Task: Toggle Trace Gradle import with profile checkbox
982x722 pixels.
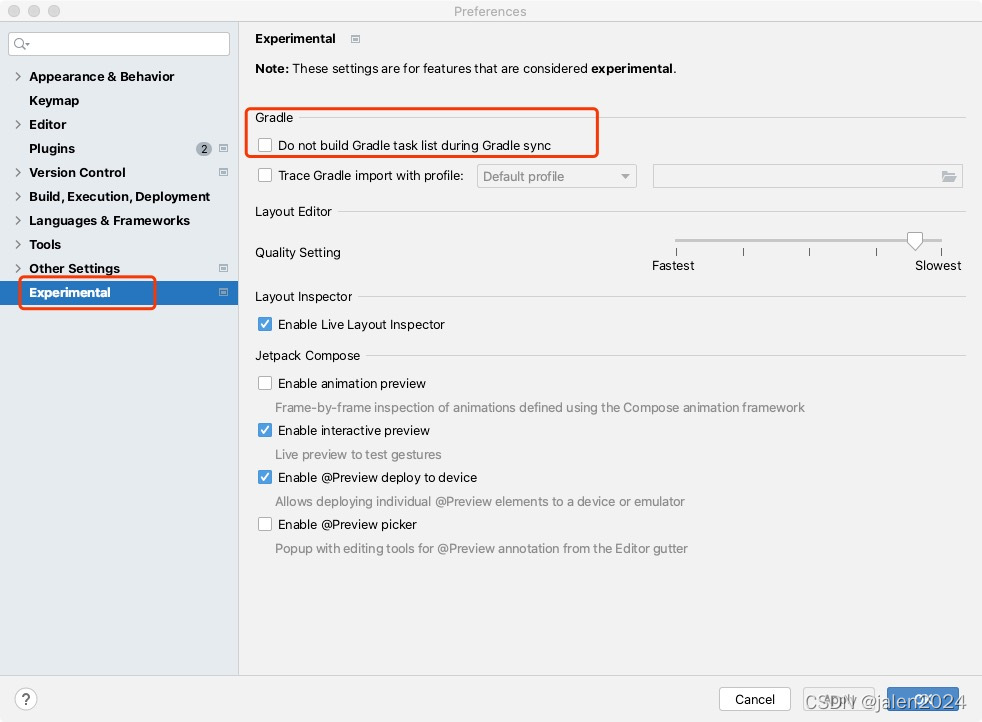Action: point(265,175)
